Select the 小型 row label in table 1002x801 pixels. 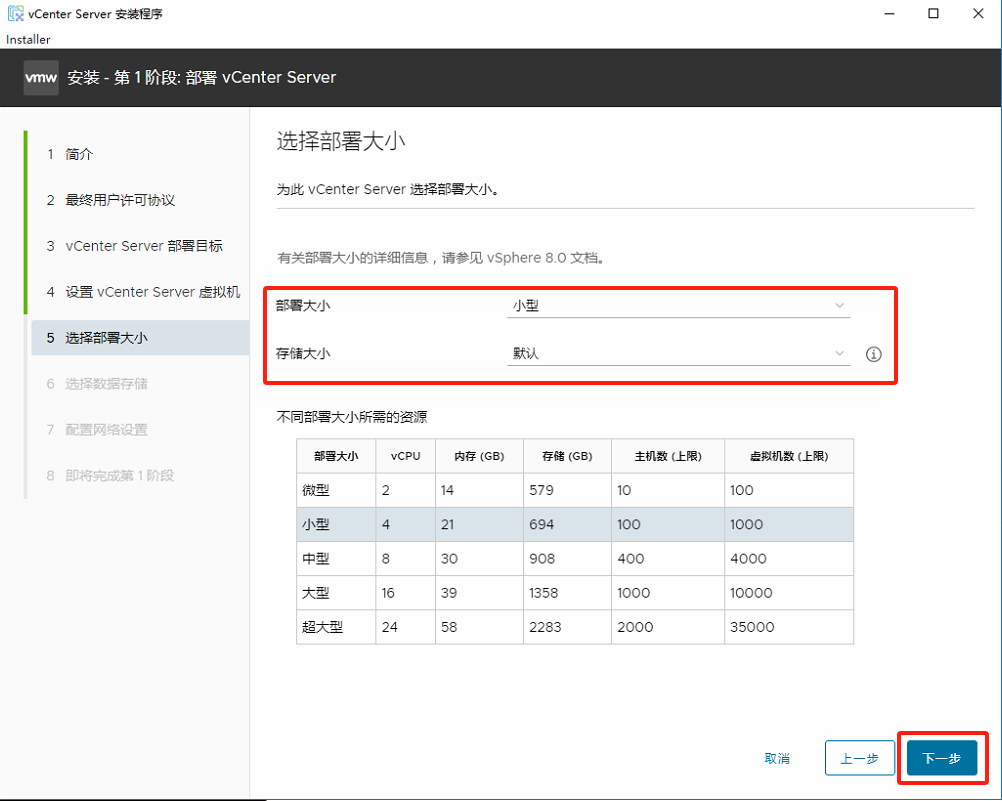click(x=316, y=524)
